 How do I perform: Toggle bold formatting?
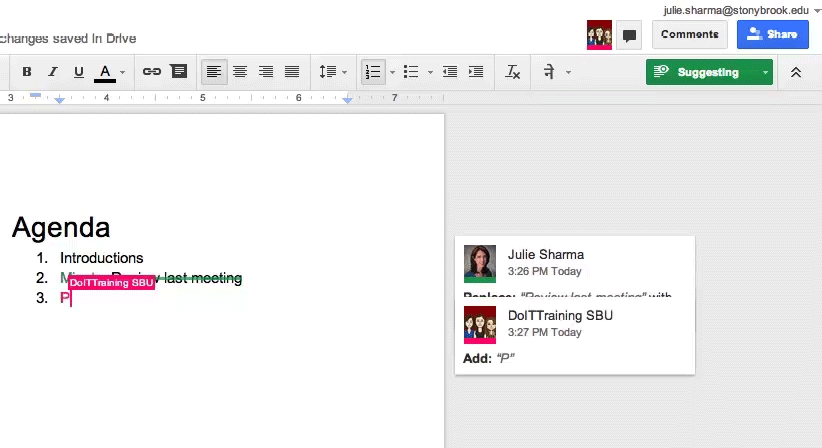pyautogui.click(x=27, y=72)
